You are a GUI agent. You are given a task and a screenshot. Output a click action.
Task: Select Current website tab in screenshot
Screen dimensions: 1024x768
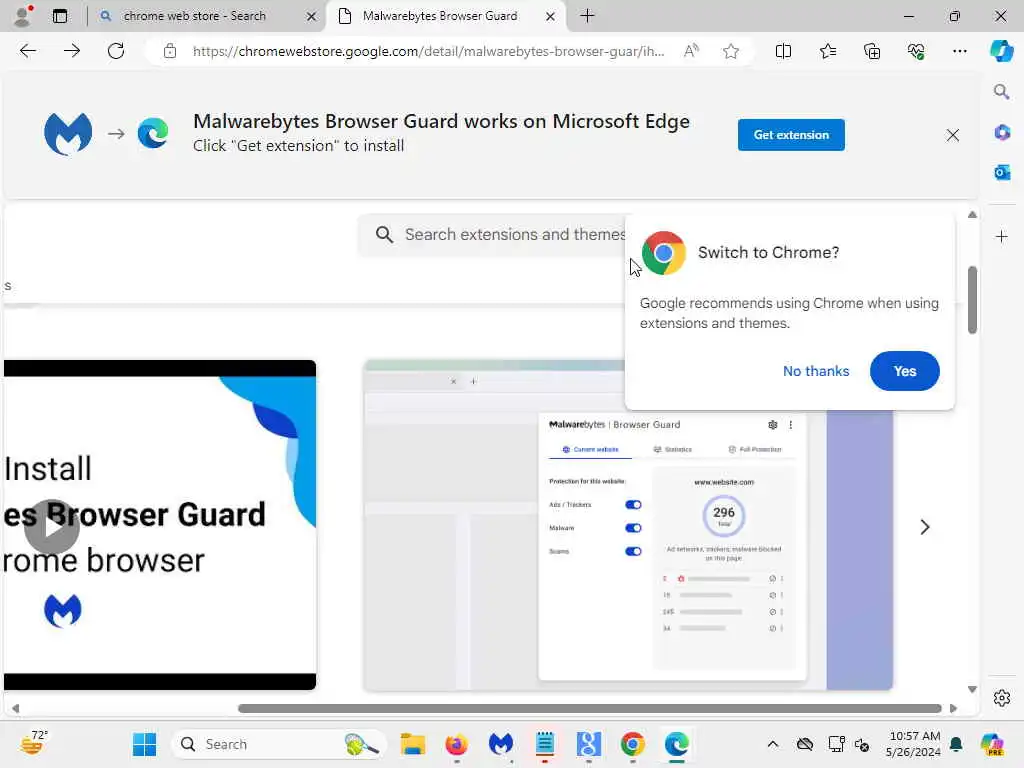click(x=590, y=449)
